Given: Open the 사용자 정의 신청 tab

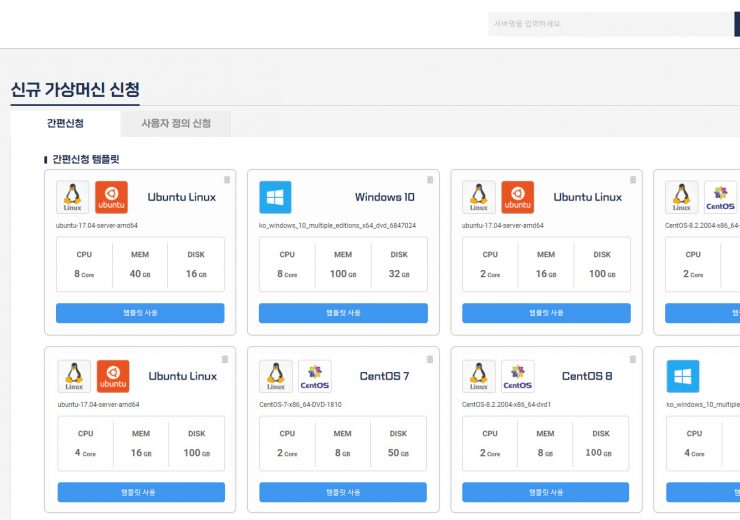Looking at the screenshot, I should (x=176, y=123).
